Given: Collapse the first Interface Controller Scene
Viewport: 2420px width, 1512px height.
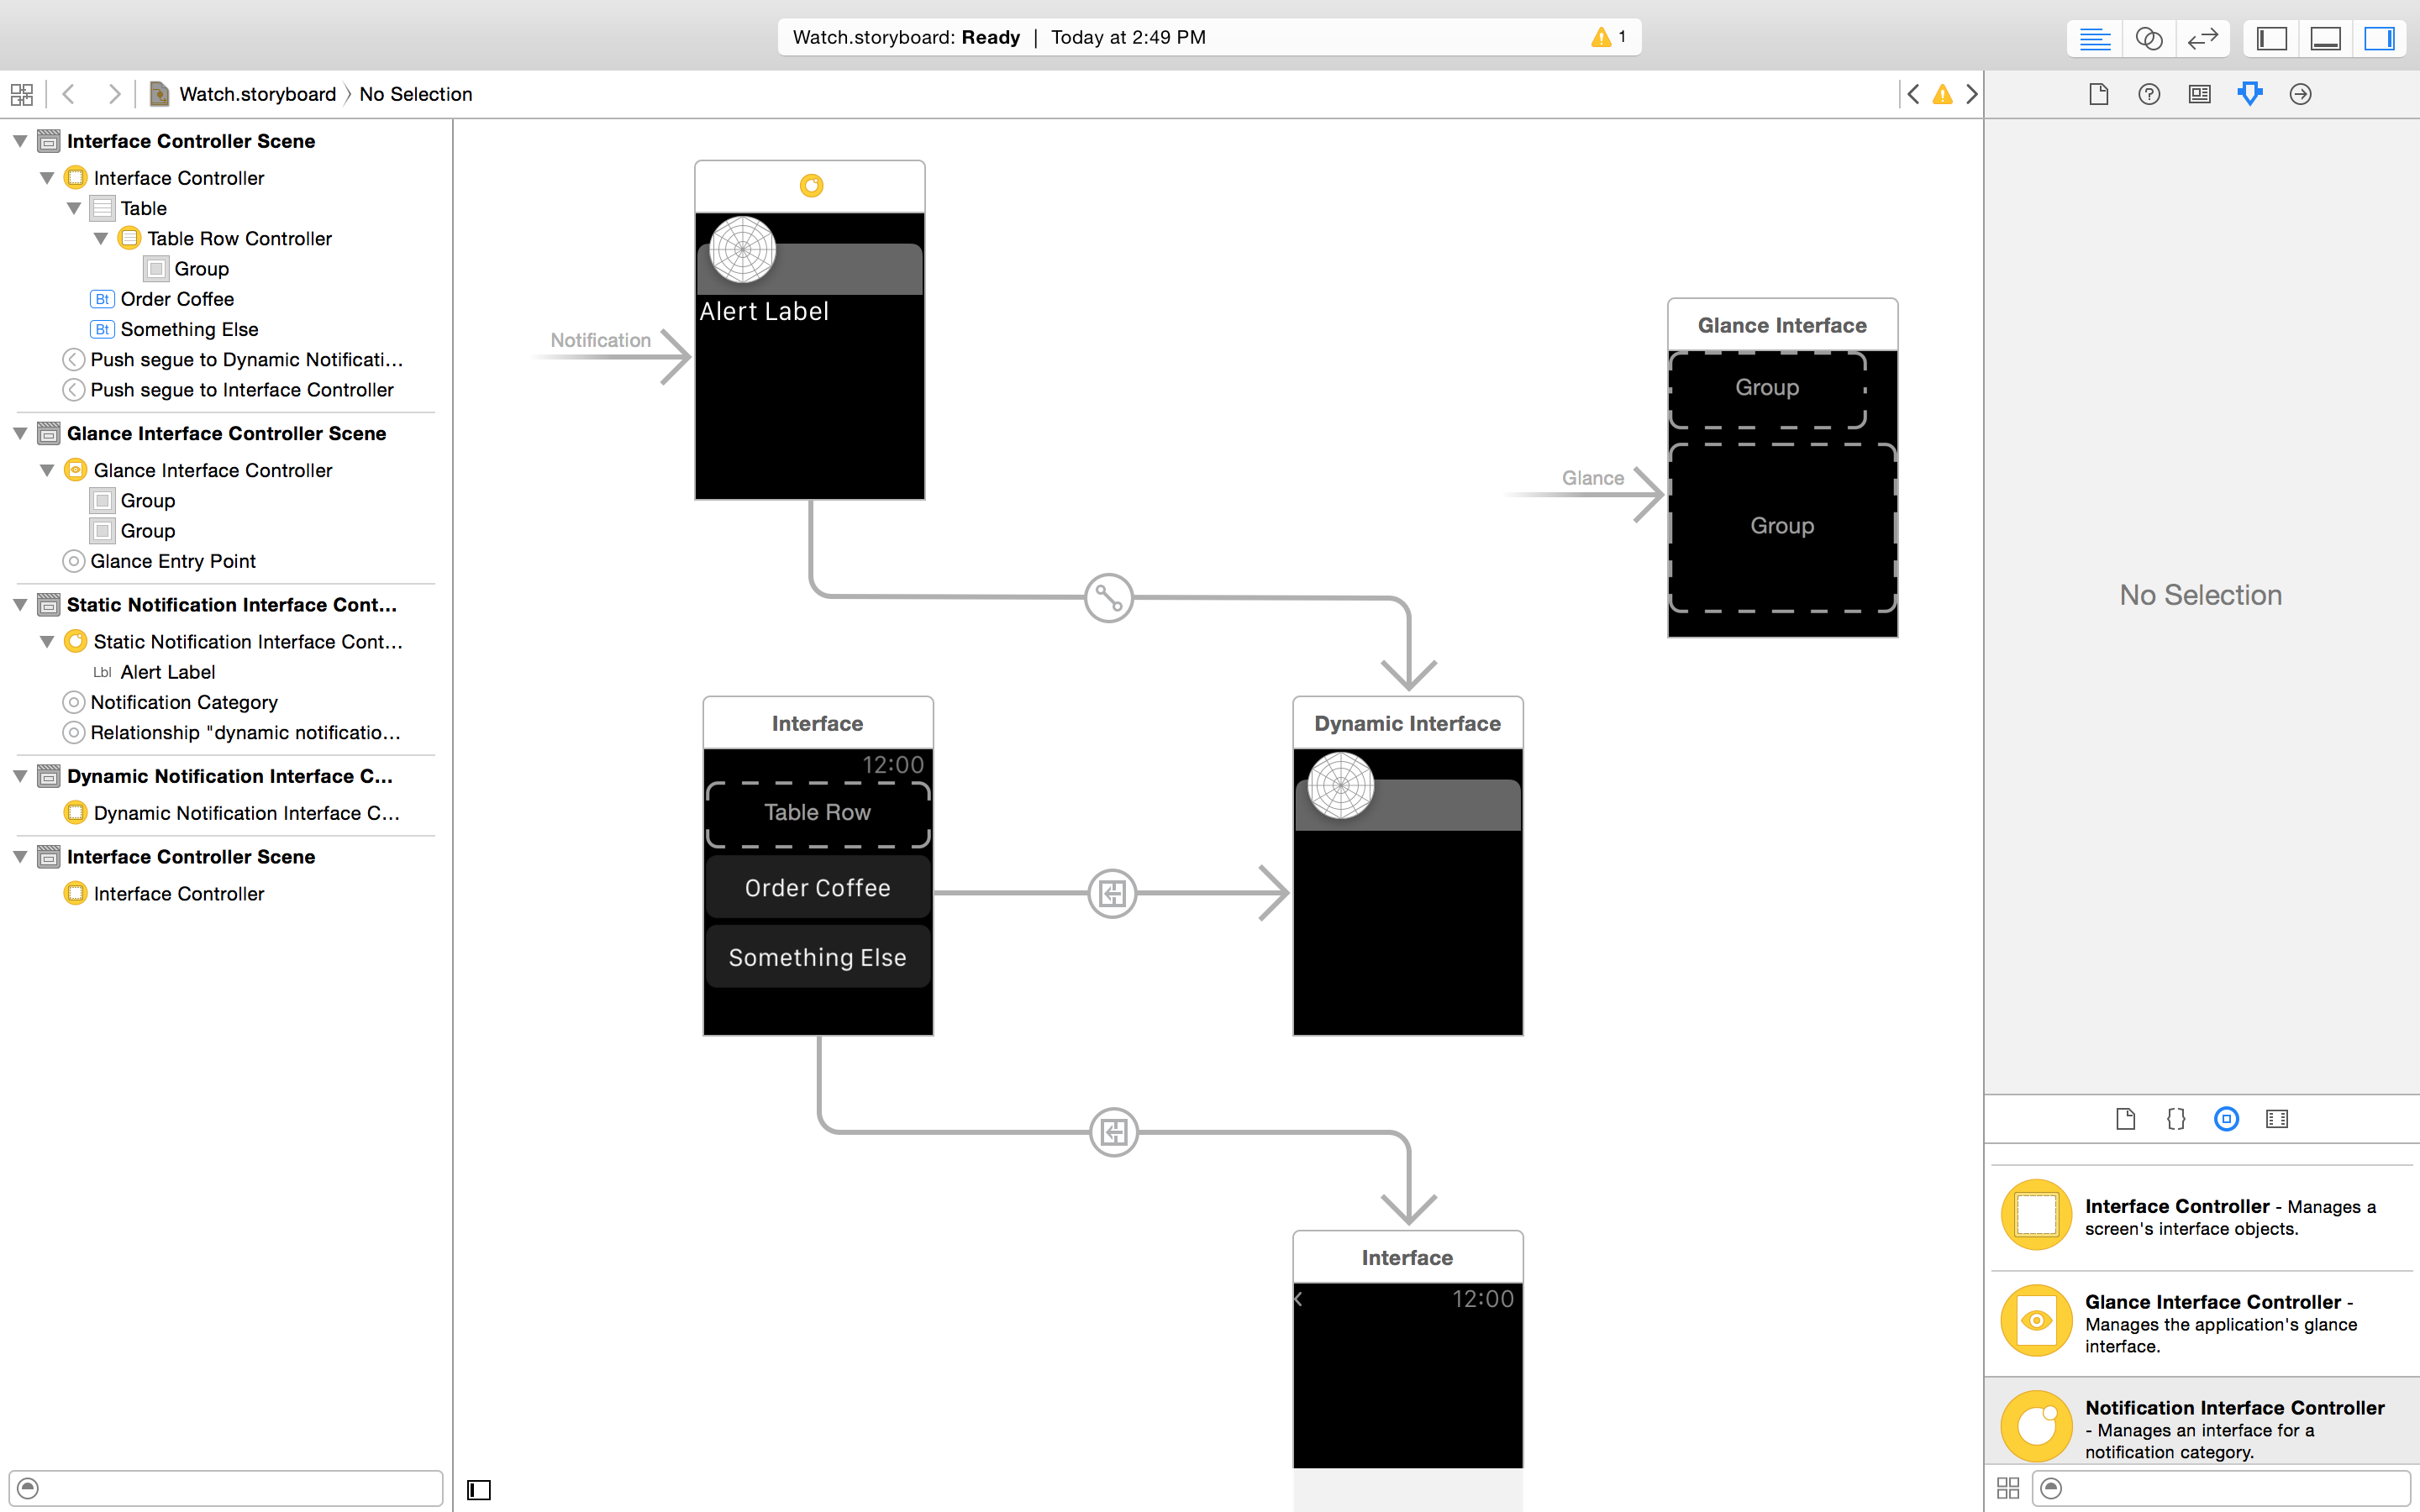Looking at the screenshot, I should pyautogui.click(x=20, y=141).
